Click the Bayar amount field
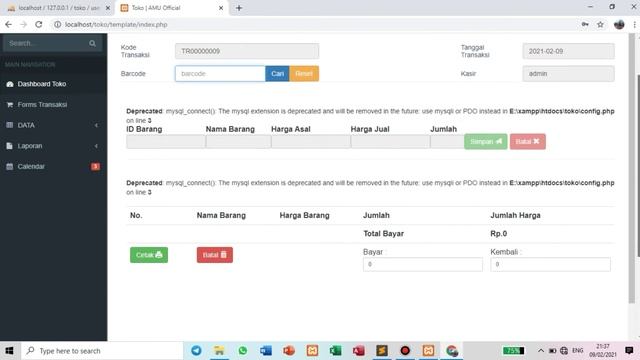The height and width of the screenshot is (360, 640). coord(422,264)
